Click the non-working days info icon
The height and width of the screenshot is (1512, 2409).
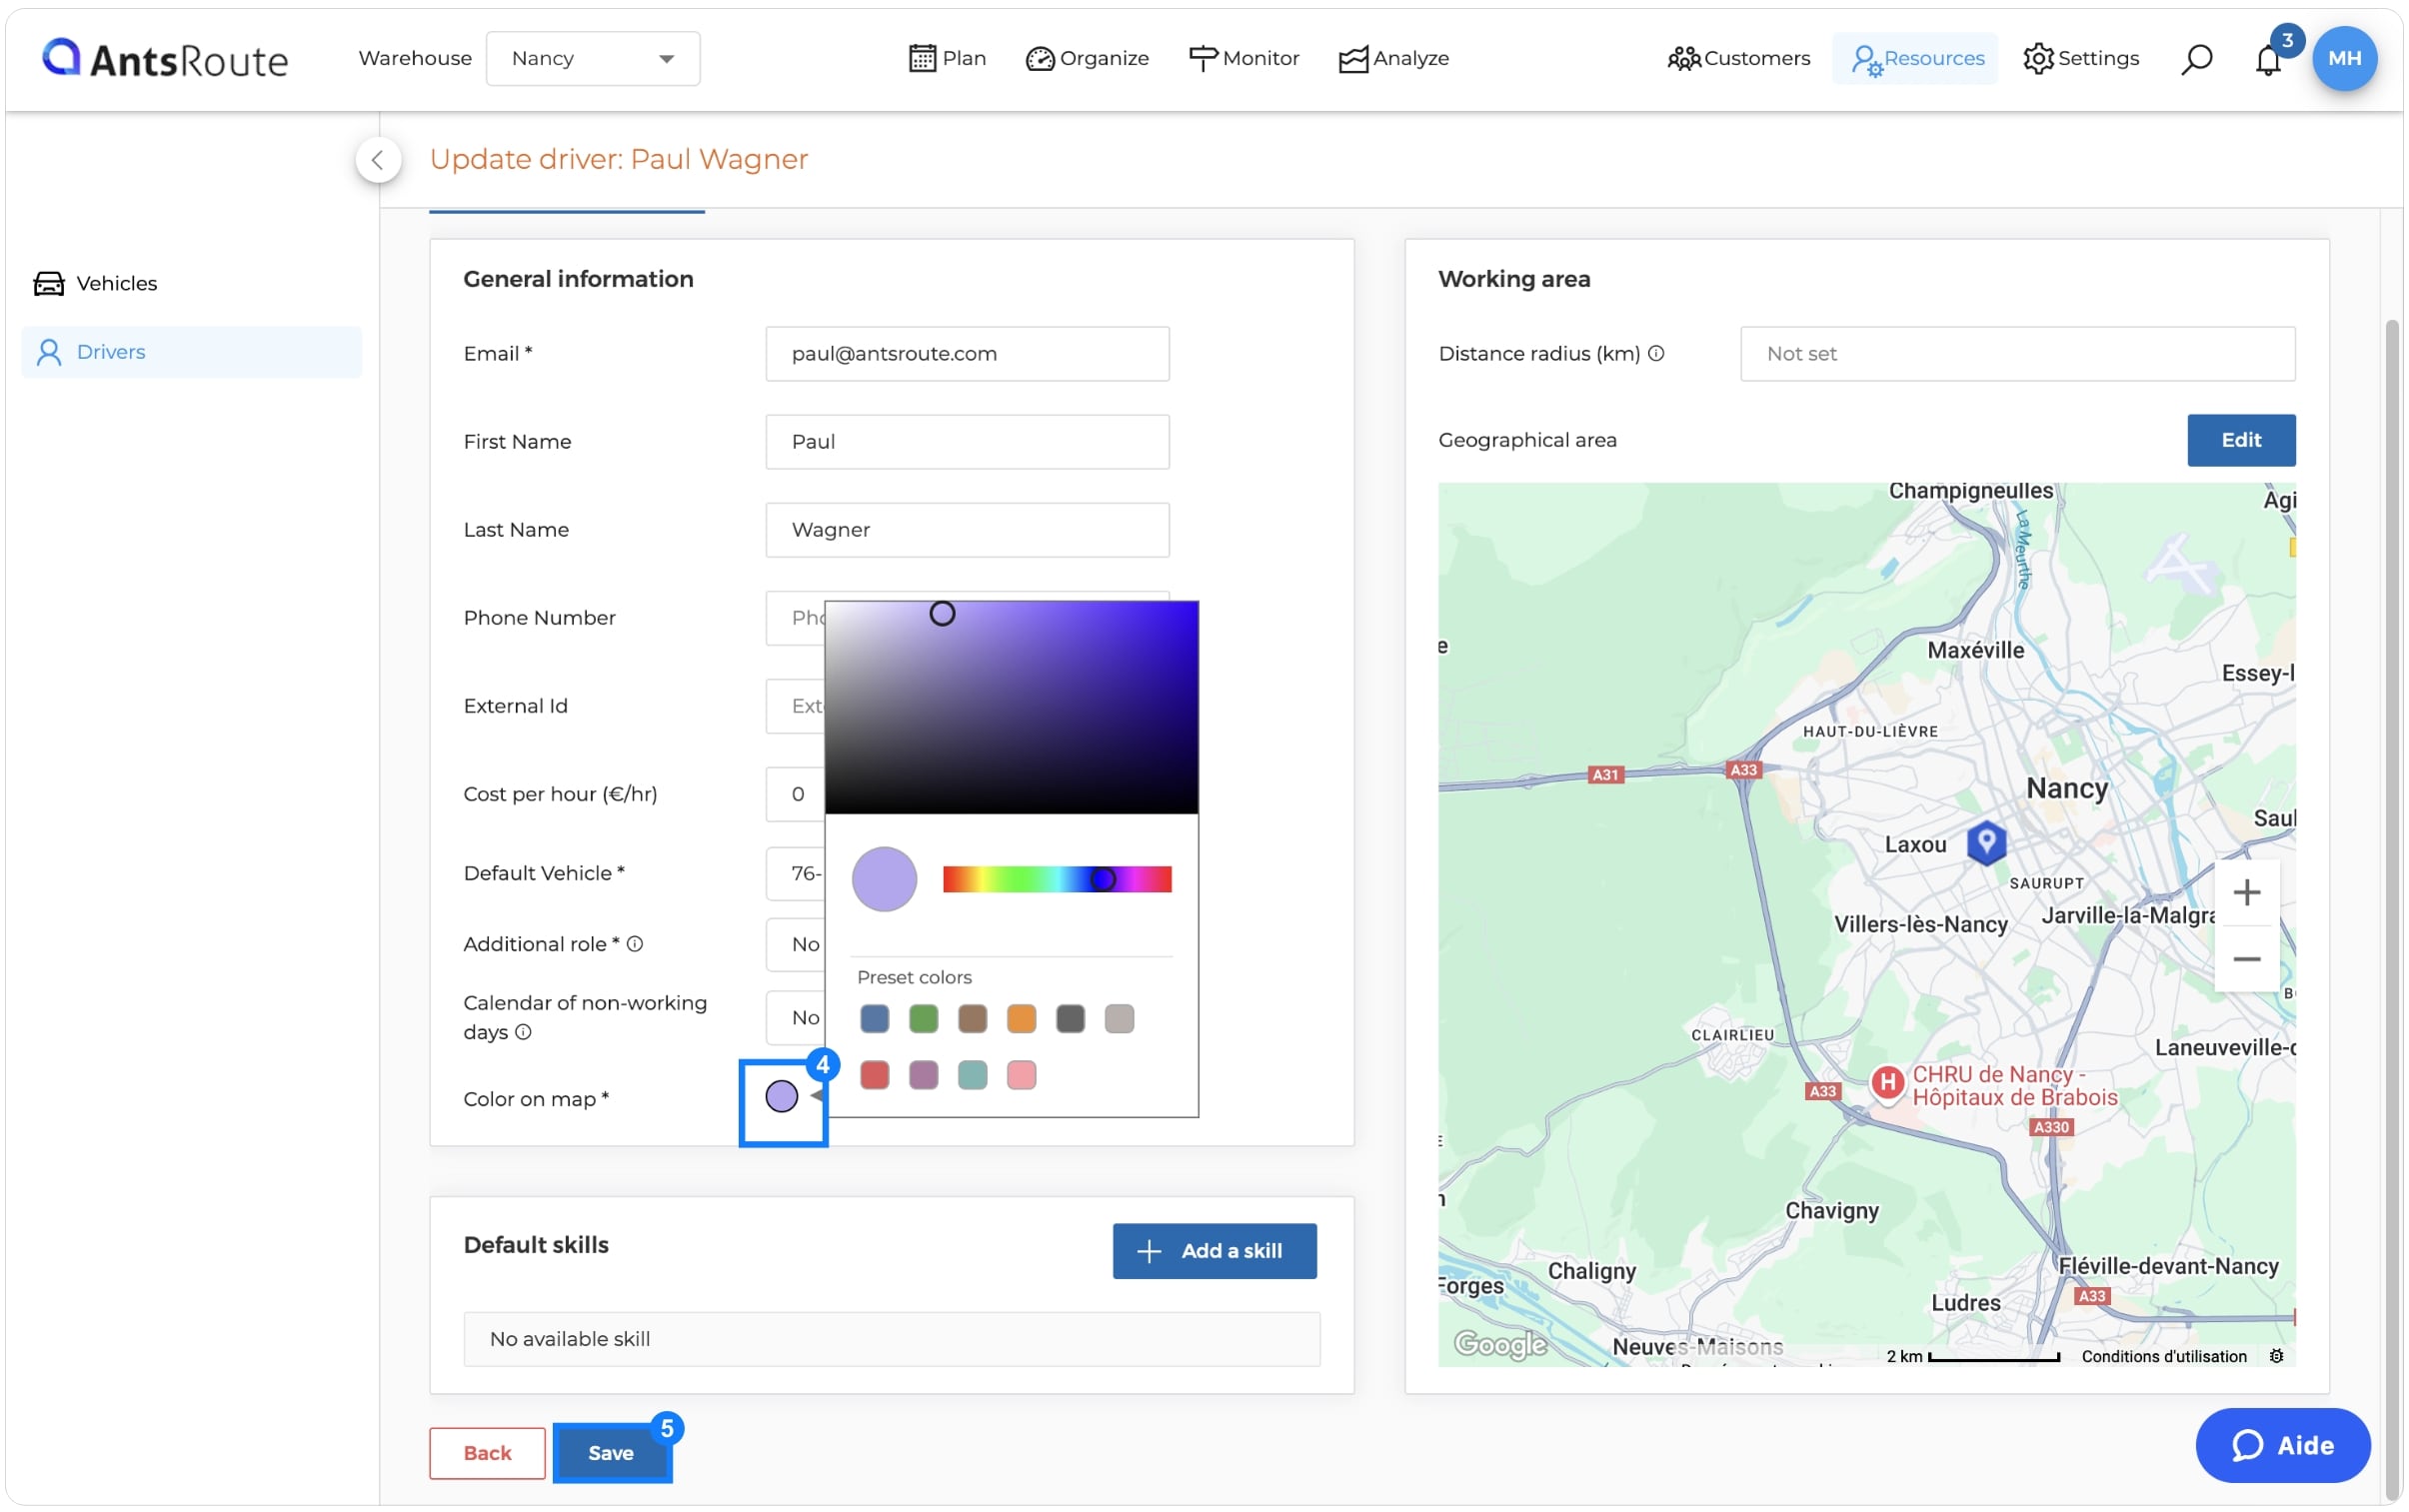coord(523,1032)
